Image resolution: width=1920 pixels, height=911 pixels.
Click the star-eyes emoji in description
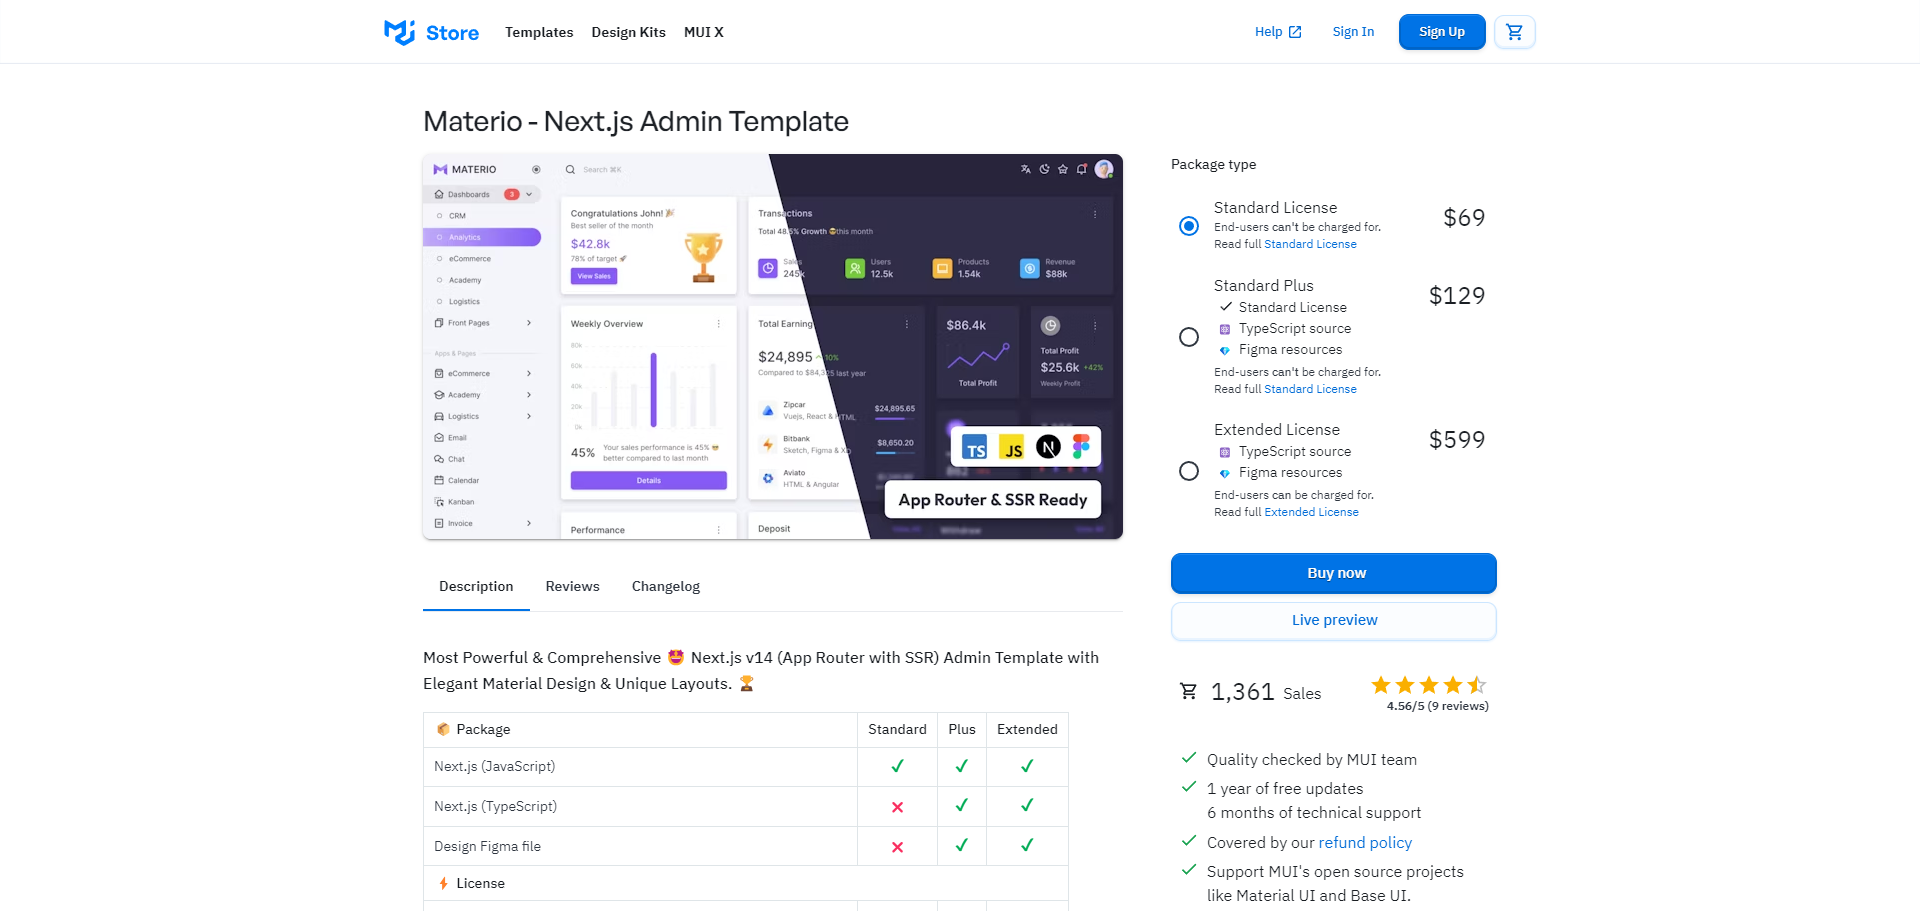[x=676, y=657]
